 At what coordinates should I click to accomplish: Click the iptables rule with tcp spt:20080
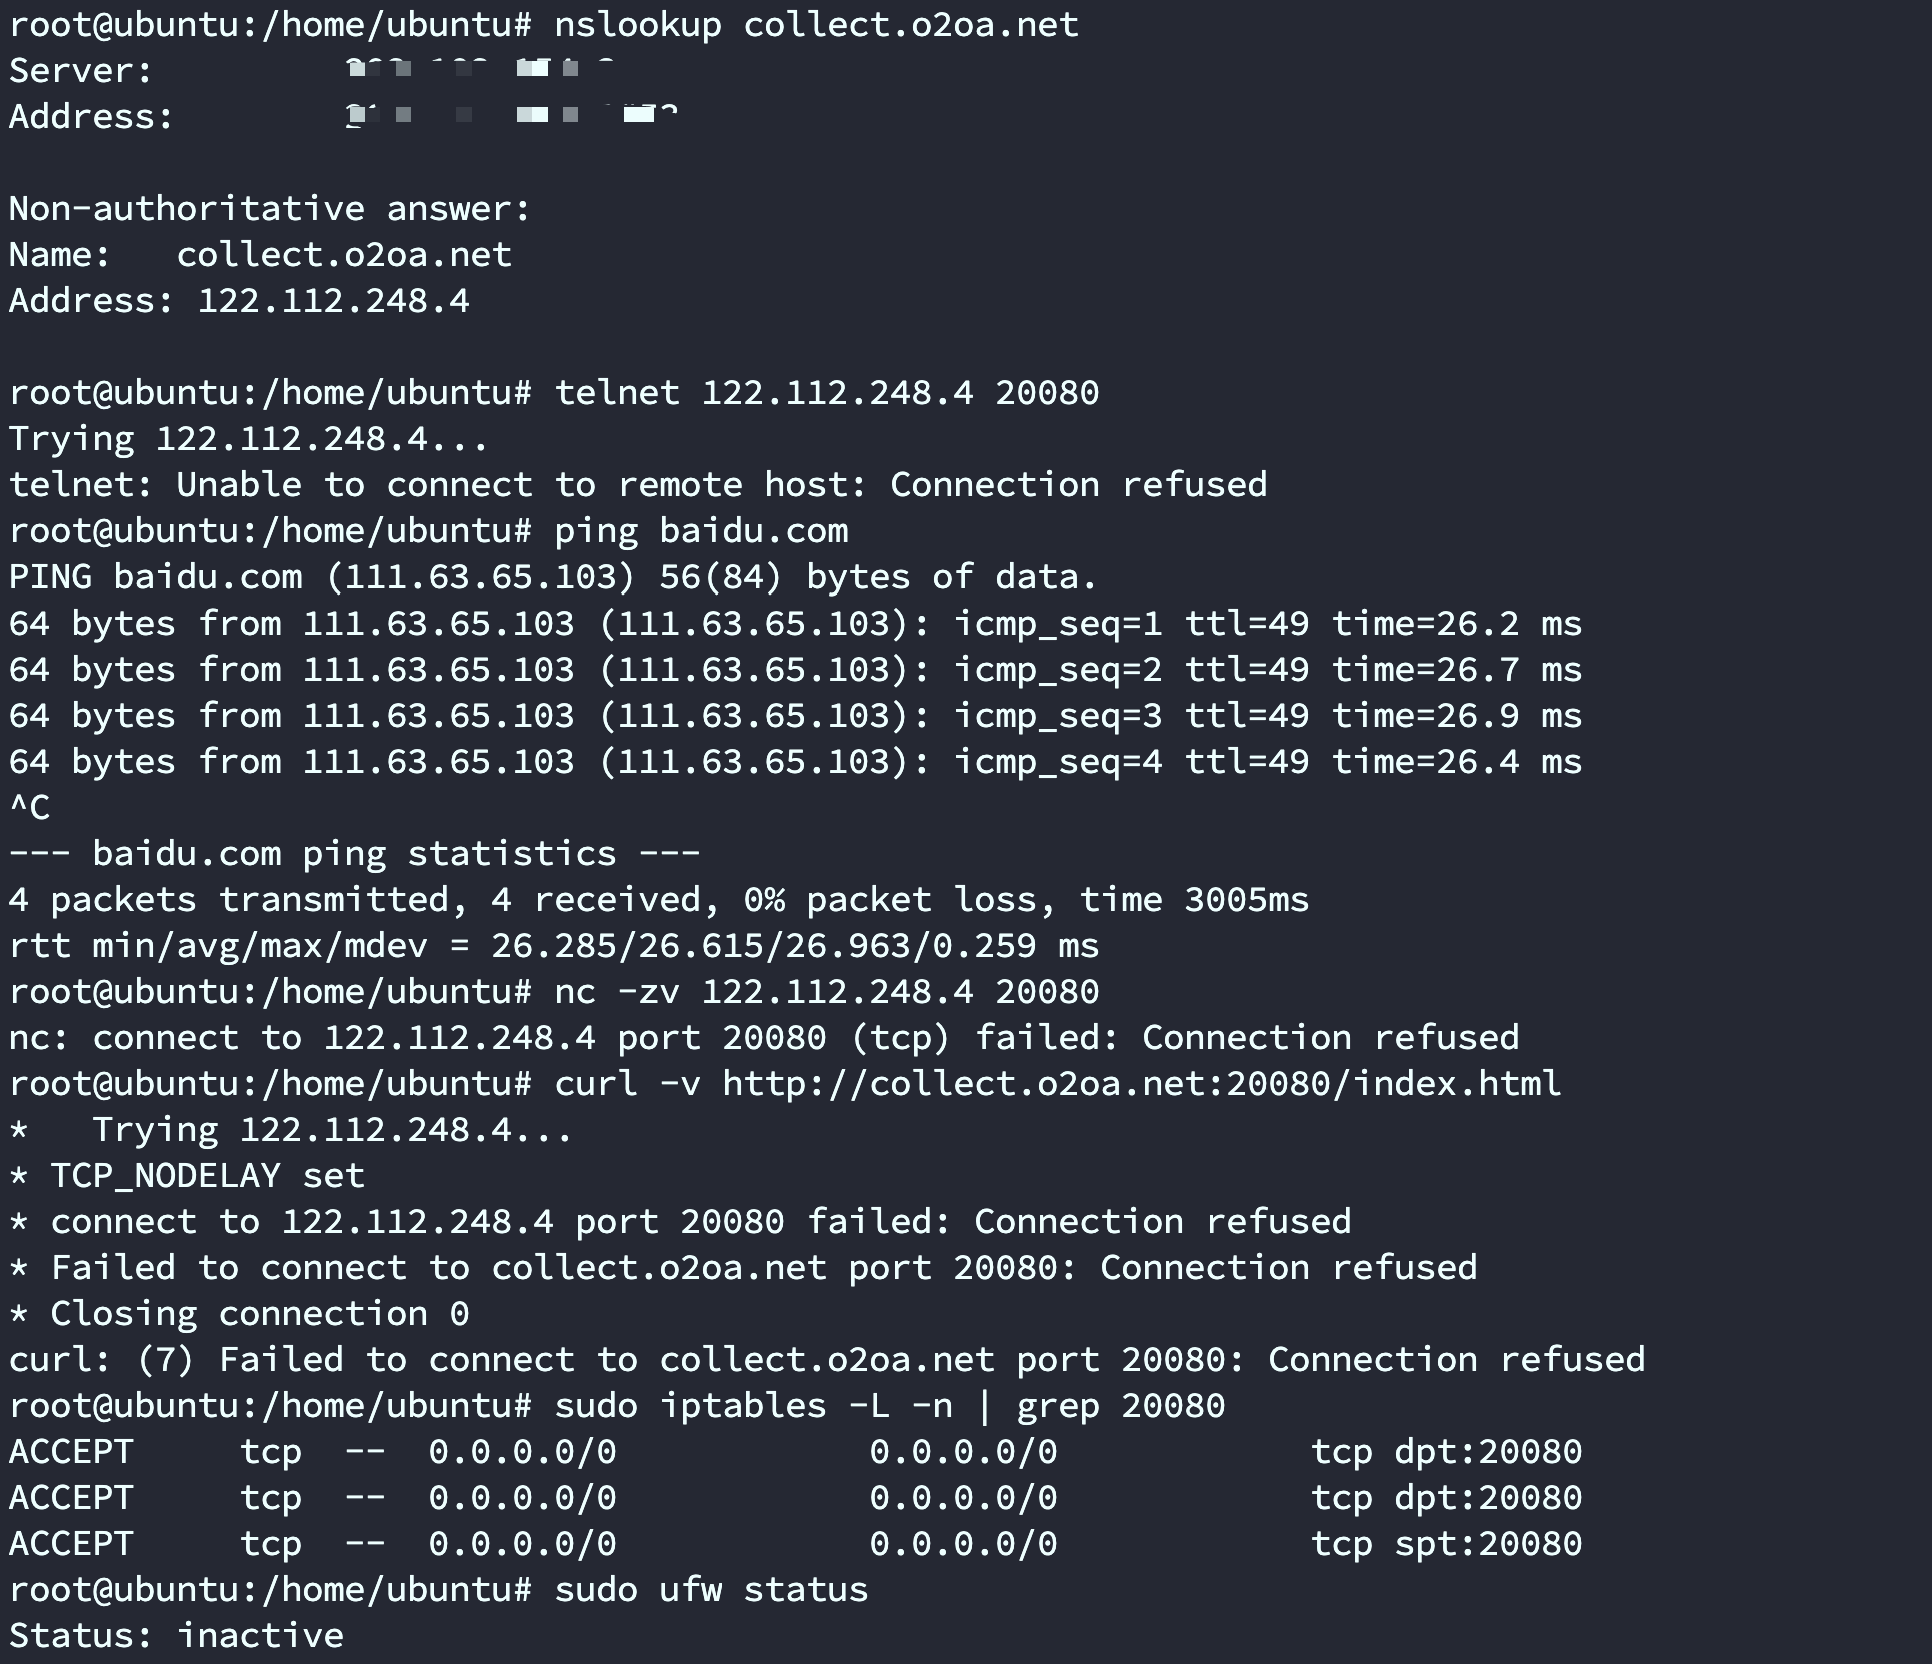795,1543
